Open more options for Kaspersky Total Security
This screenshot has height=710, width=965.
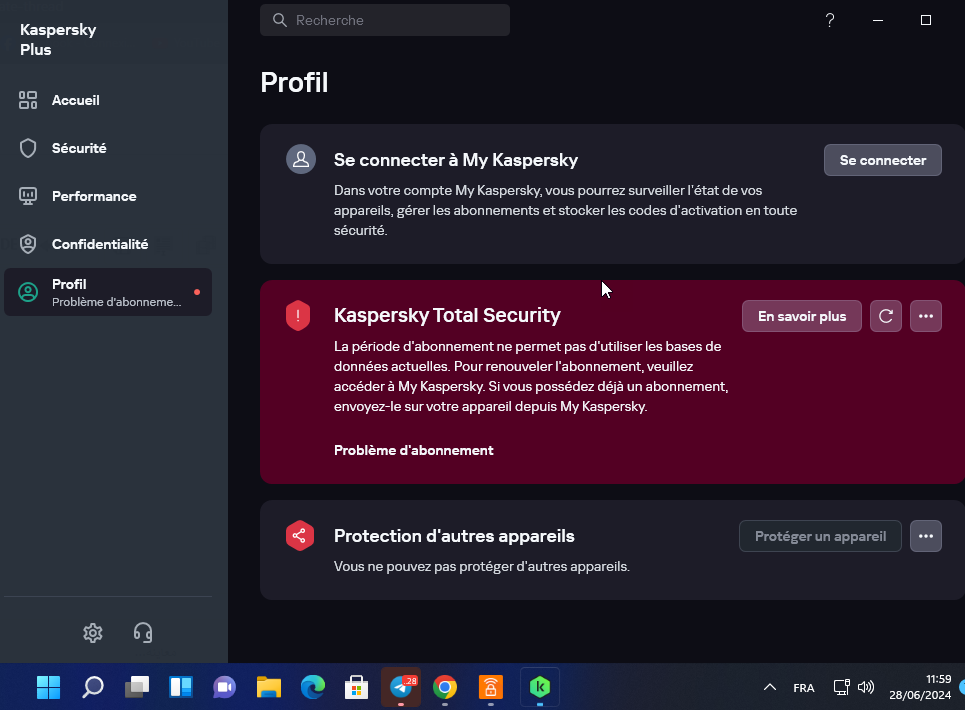pyautogui.click(x=926, y=316)
